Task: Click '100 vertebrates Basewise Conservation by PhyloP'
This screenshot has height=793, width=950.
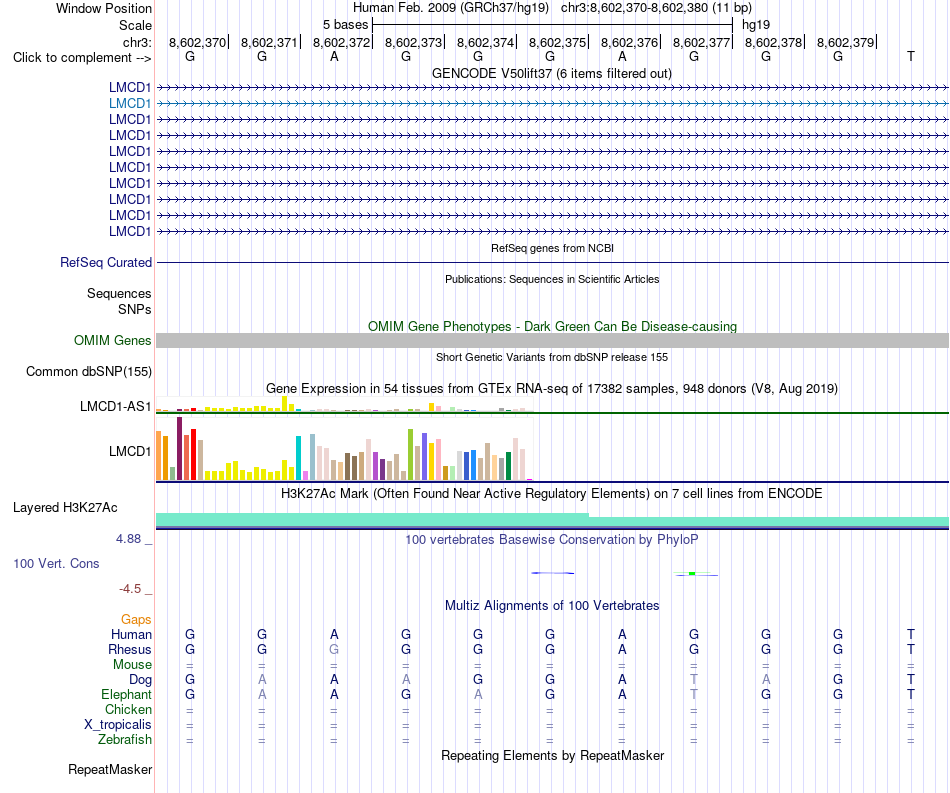Action: 551,539
